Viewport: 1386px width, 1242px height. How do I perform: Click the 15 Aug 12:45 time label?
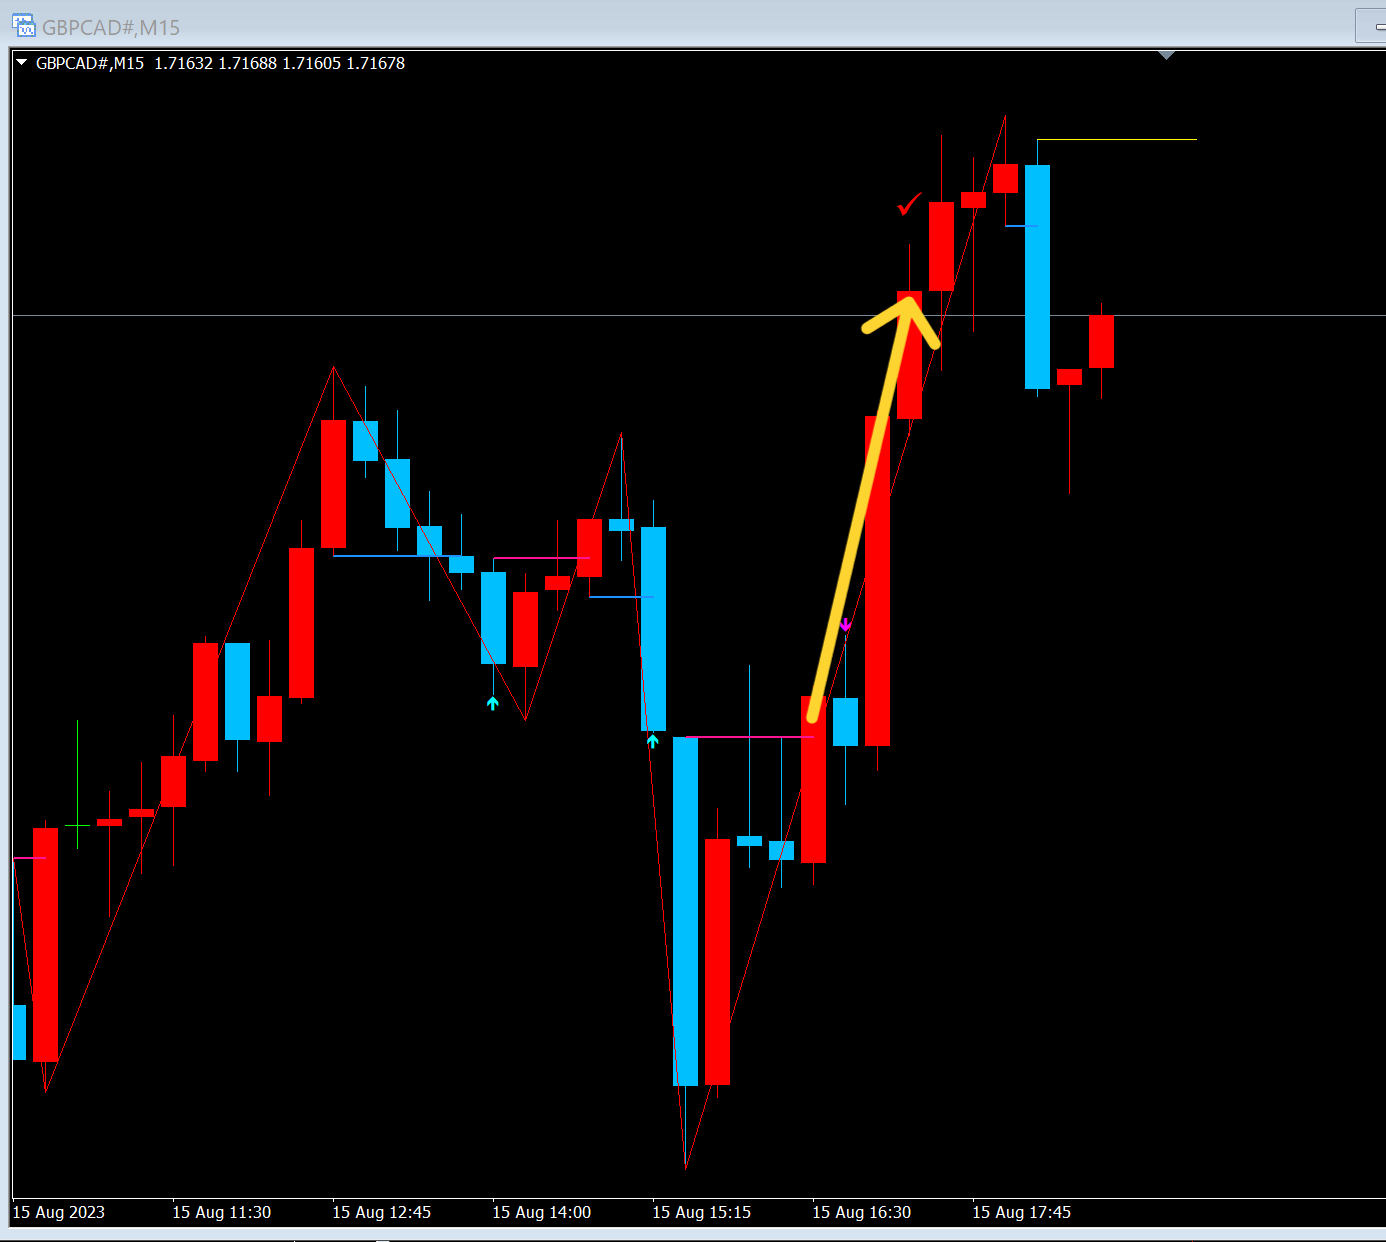[381, 1212]
